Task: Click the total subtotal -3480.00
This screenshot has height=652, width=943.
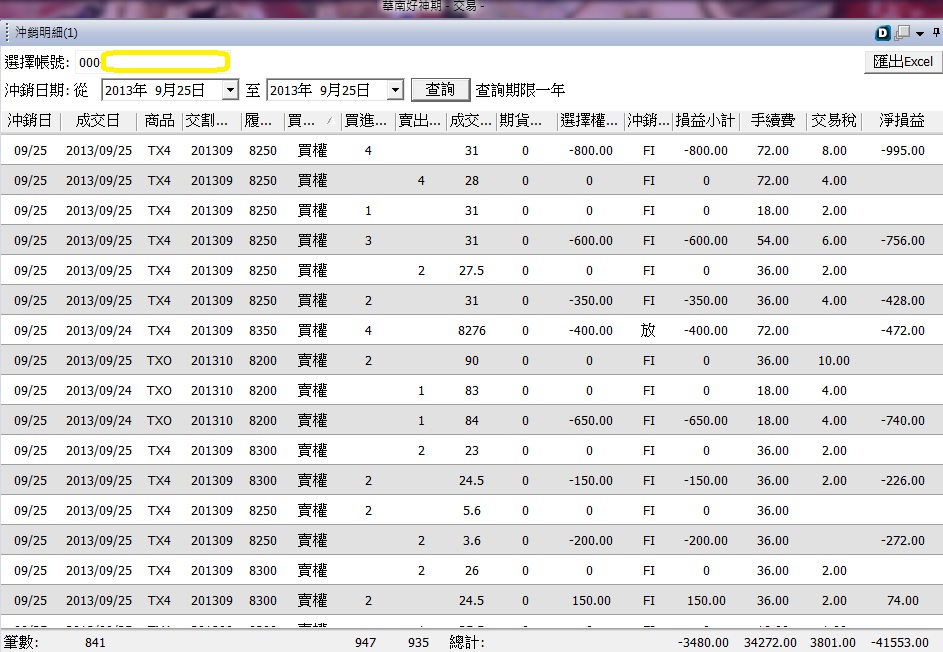Action: [x=703, y=642]
